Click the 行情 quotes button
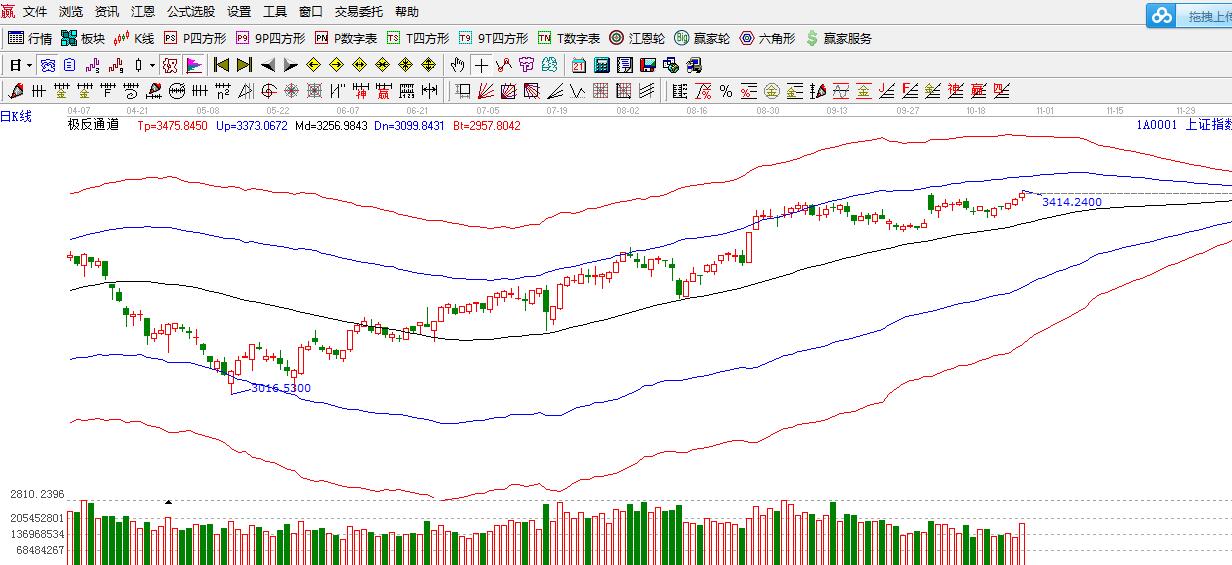The height and width of the screenshot is (565, 1232). 30,38
